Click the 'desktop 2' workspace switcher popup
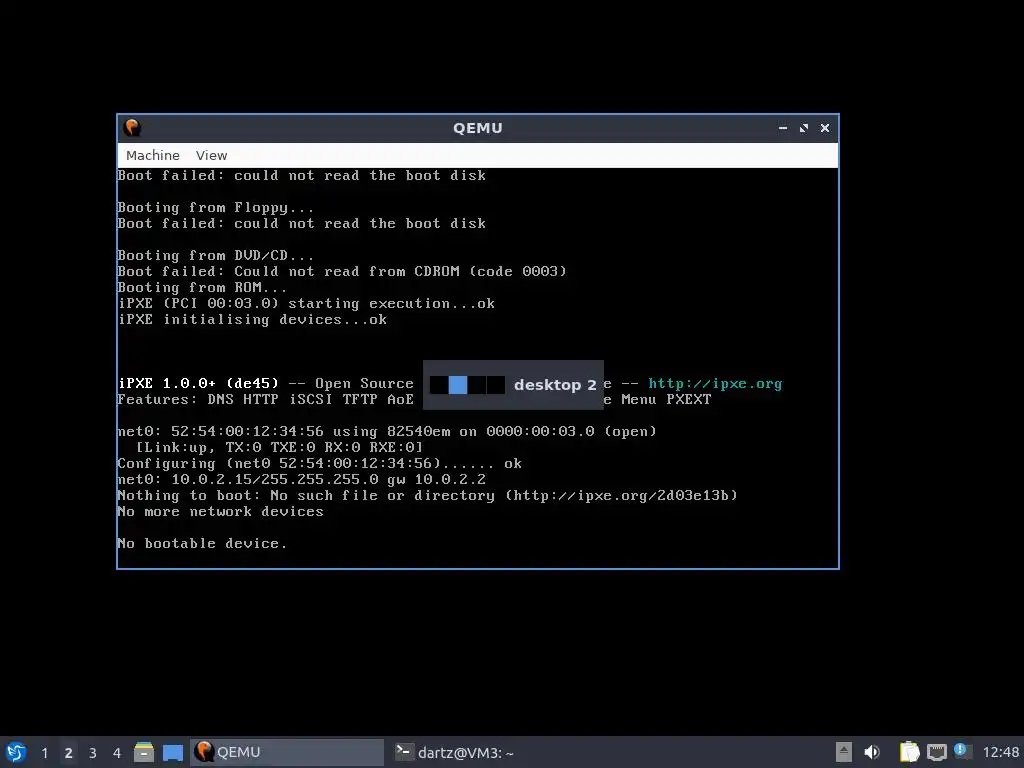1024x768 pixels. click(513, 385)
